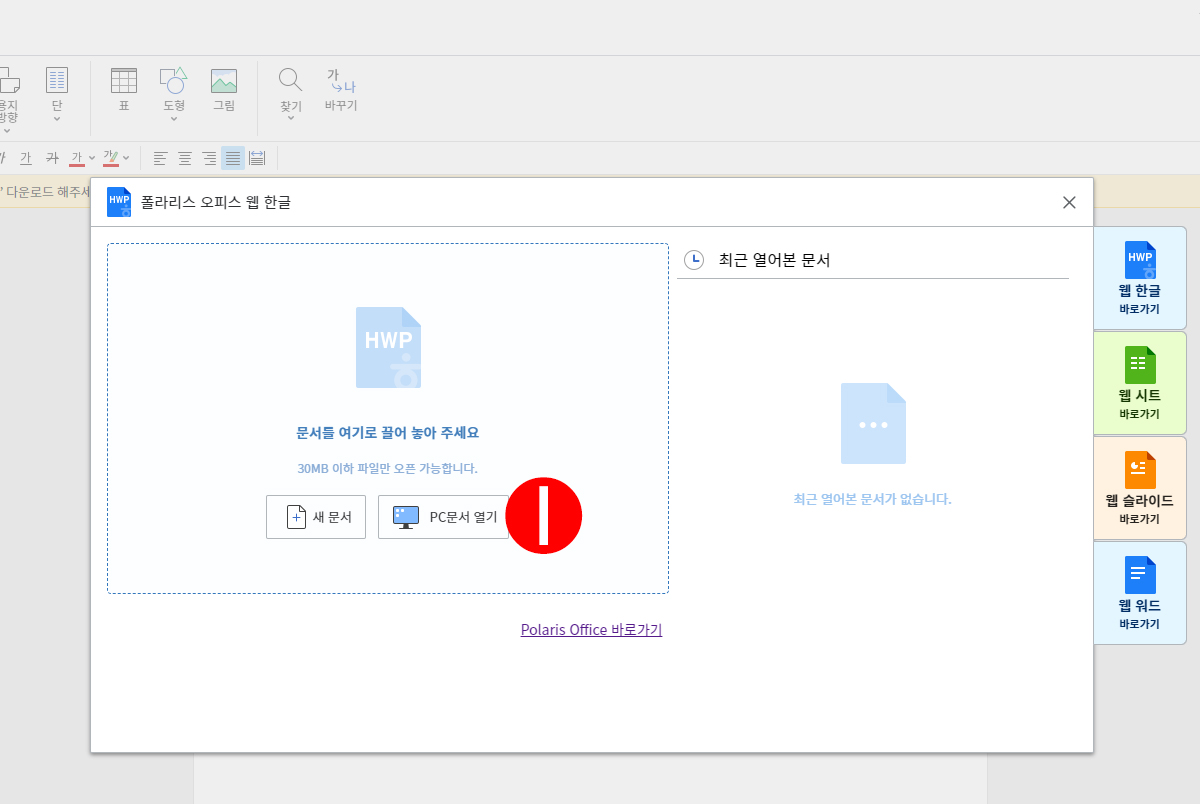Image resolution: width=1200 pixels, height=804 pixels.
Task: Click the empty document placeholder icon
Action: point(873,423)
